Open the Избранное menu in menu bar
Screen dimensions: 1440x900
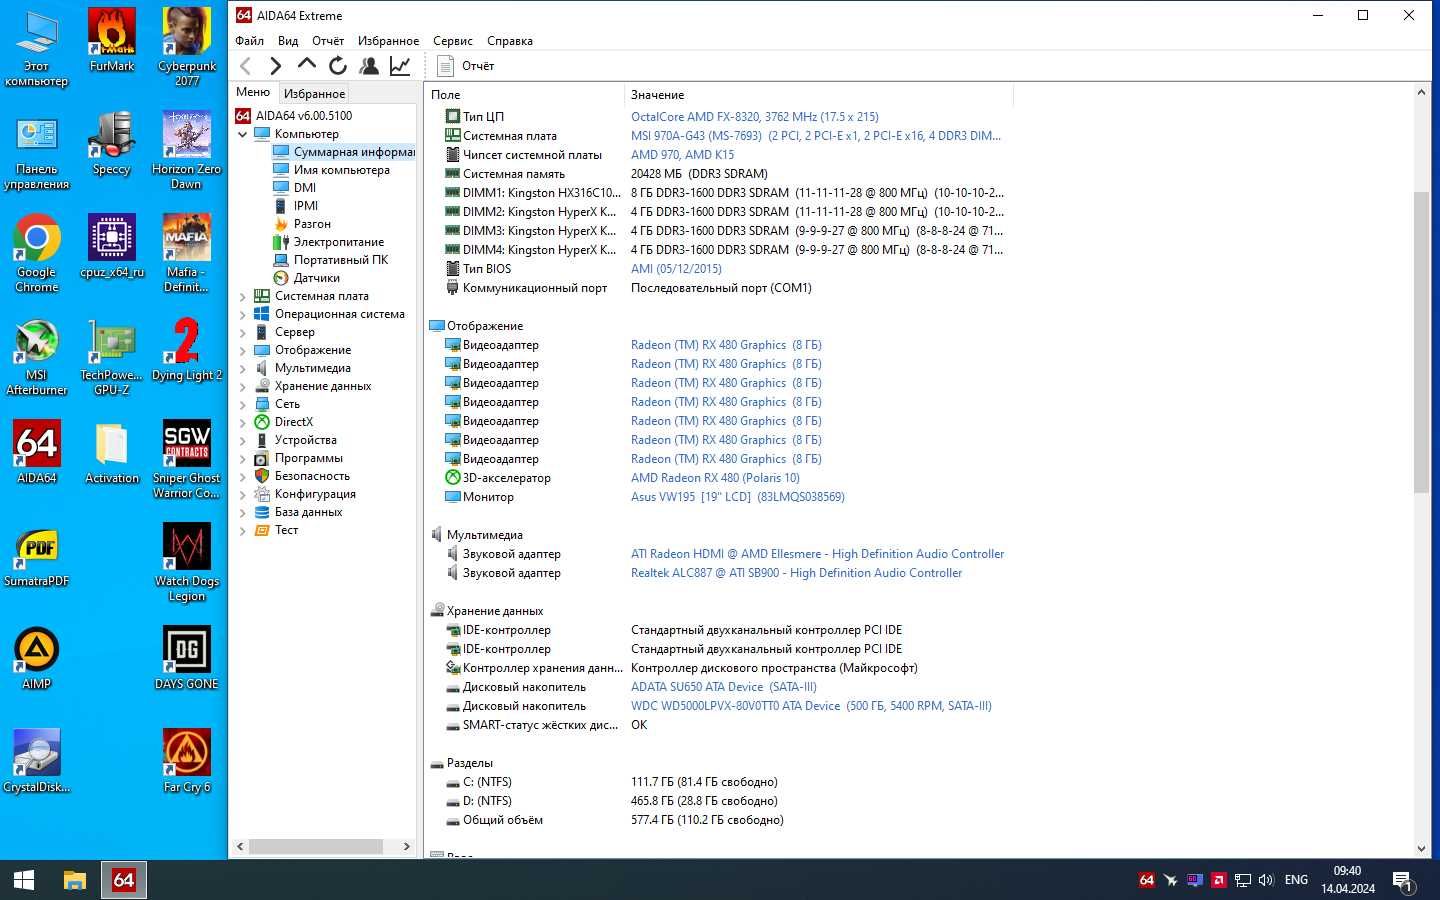click(388, 41)
